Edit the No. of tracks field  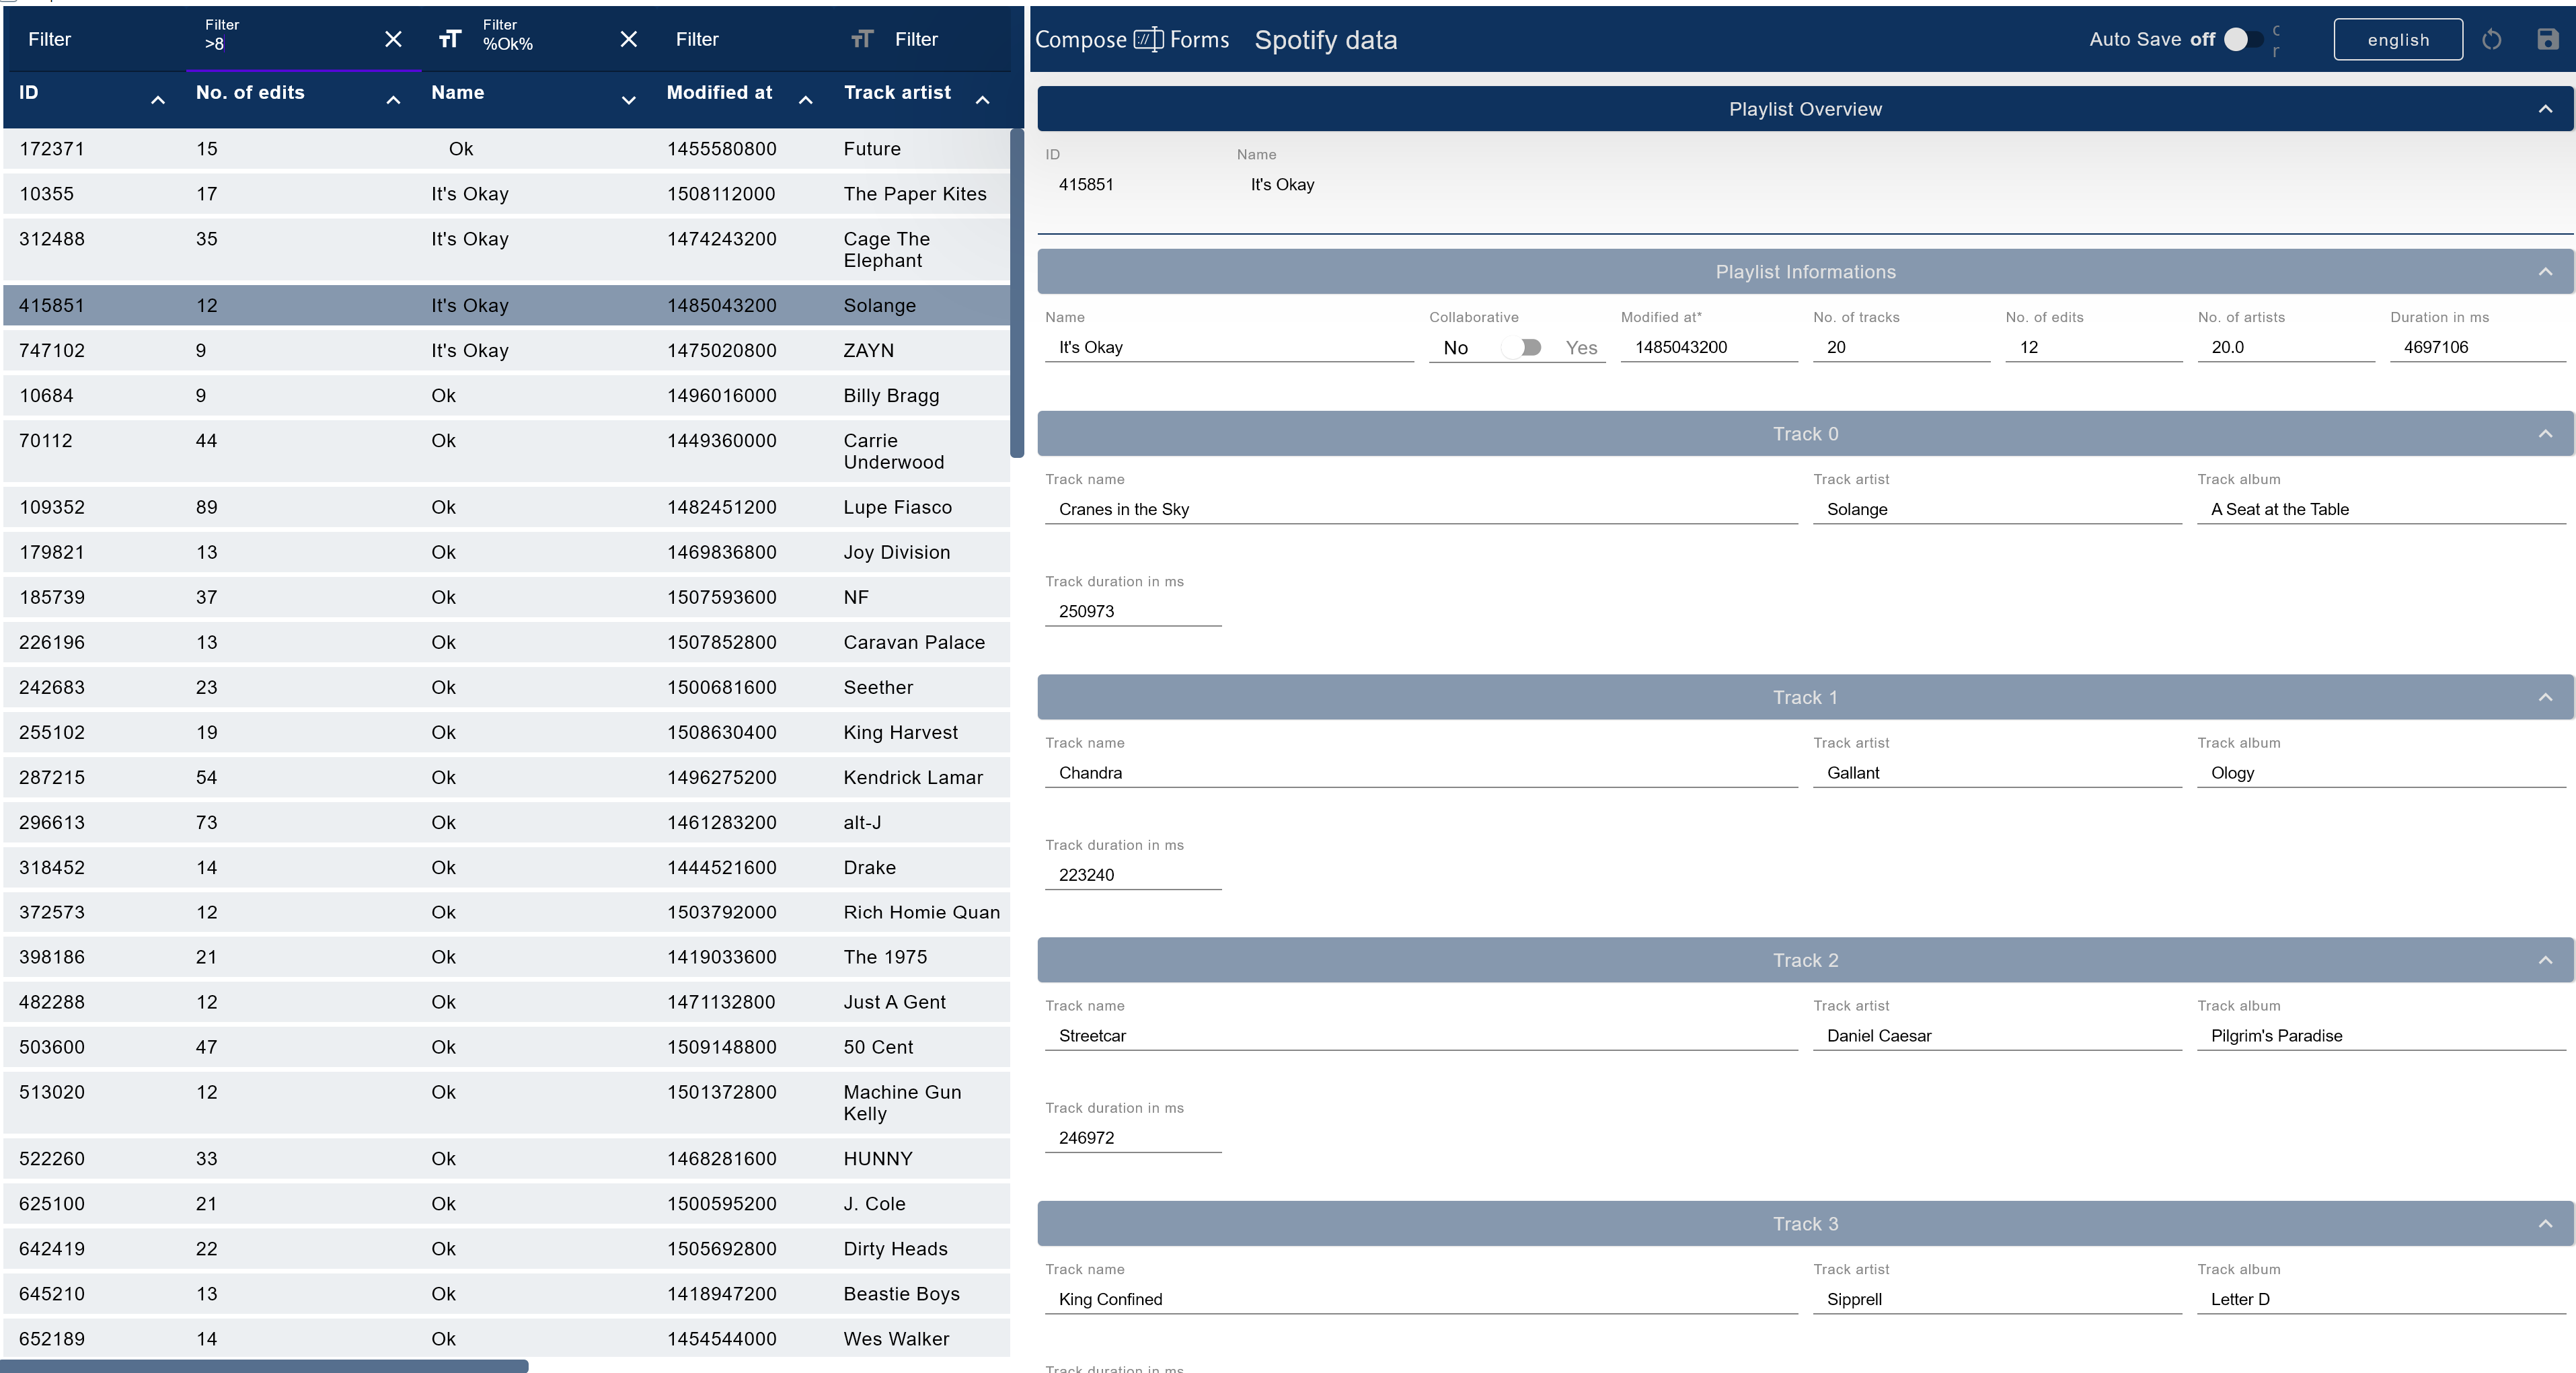1901,347
